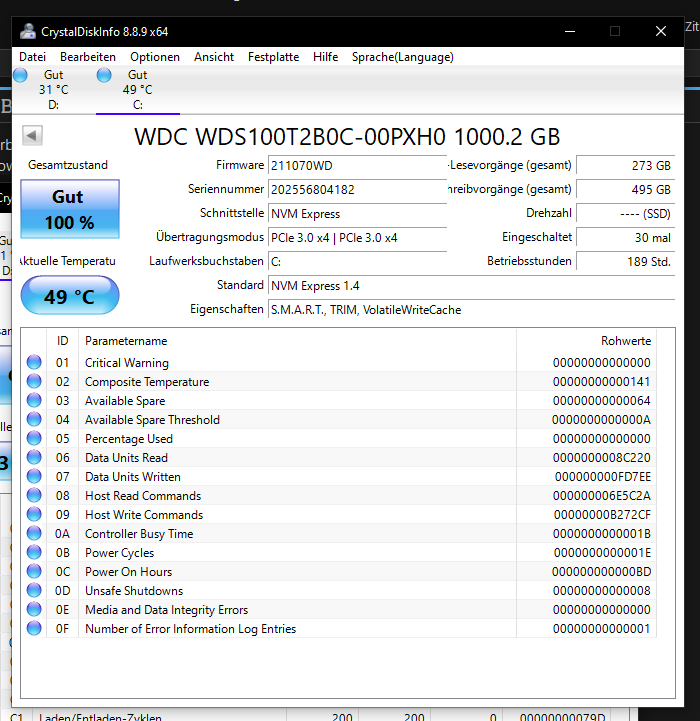Click the Parametername column header

[x=297, y=341]
